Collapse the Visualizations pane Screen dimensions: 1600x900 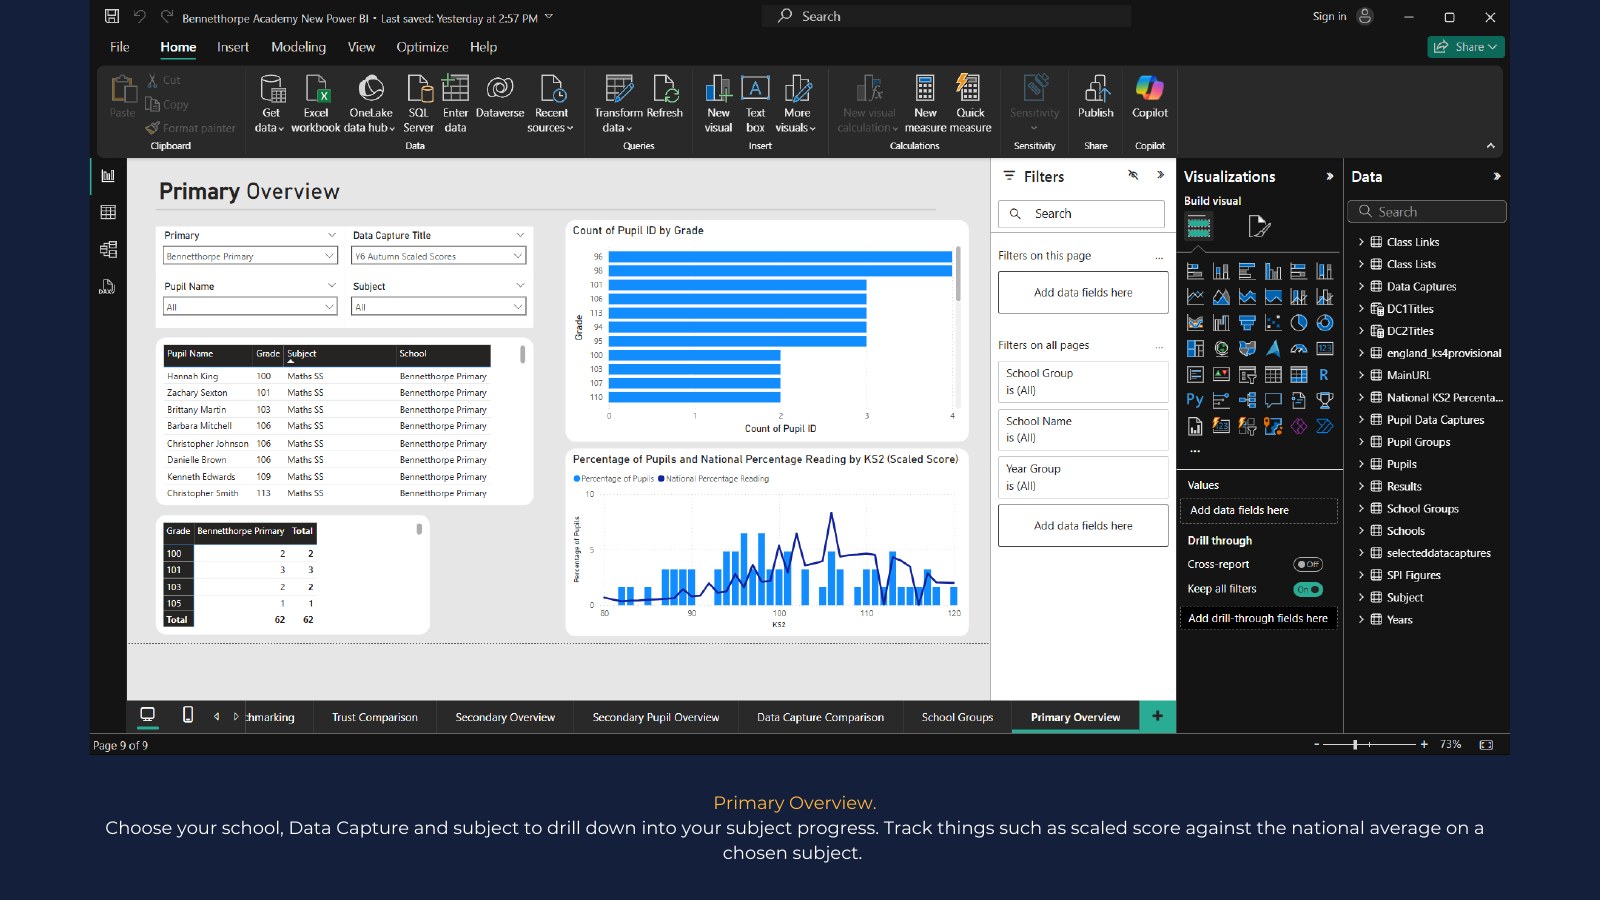(x=1329, y=176)
